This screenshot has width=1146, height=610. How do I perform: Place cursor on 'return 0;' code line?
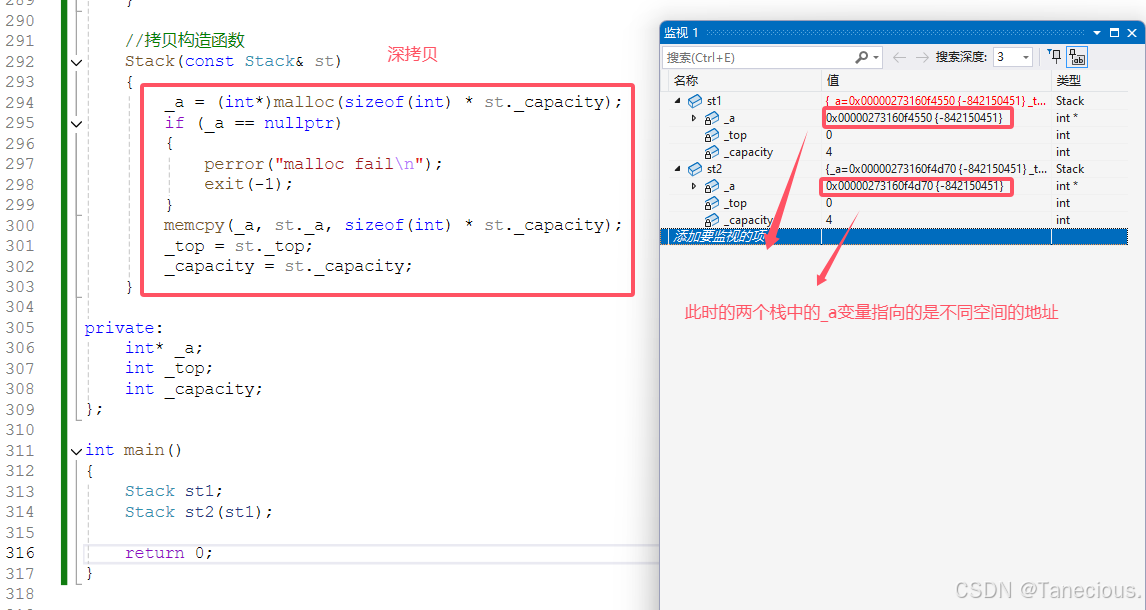click(168, 553)
